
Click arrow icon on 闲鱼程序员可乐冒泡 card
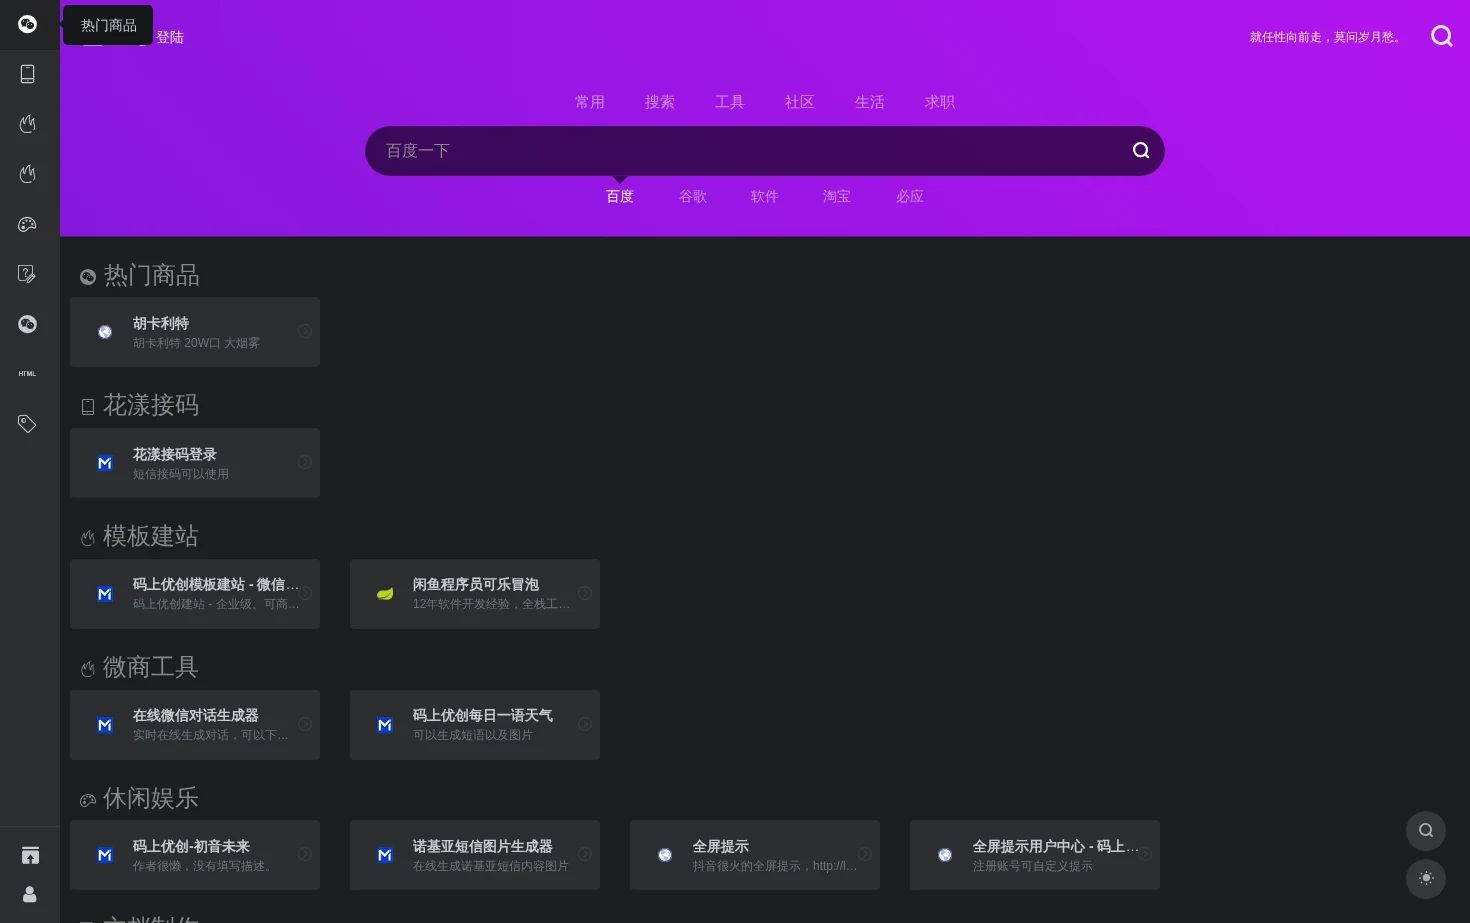[585, 593]
